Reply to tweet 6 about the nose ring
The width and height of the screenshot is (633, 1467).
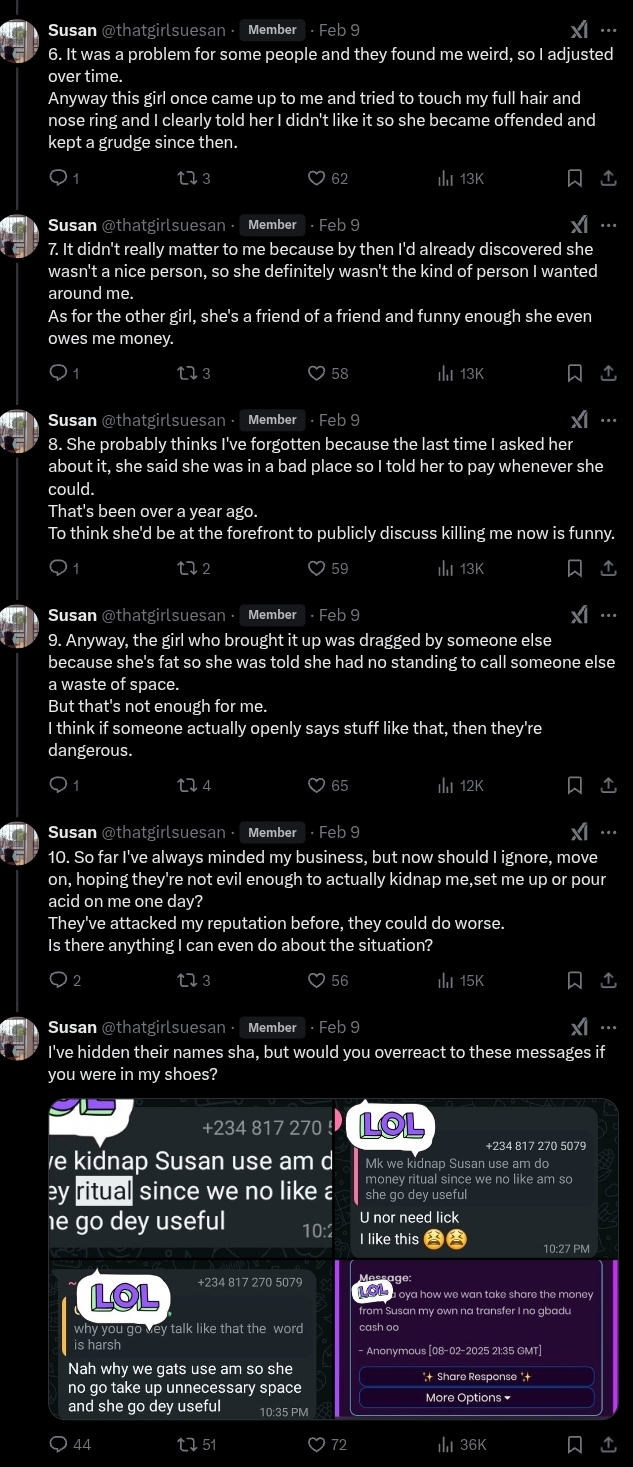[x=59, y=178]
